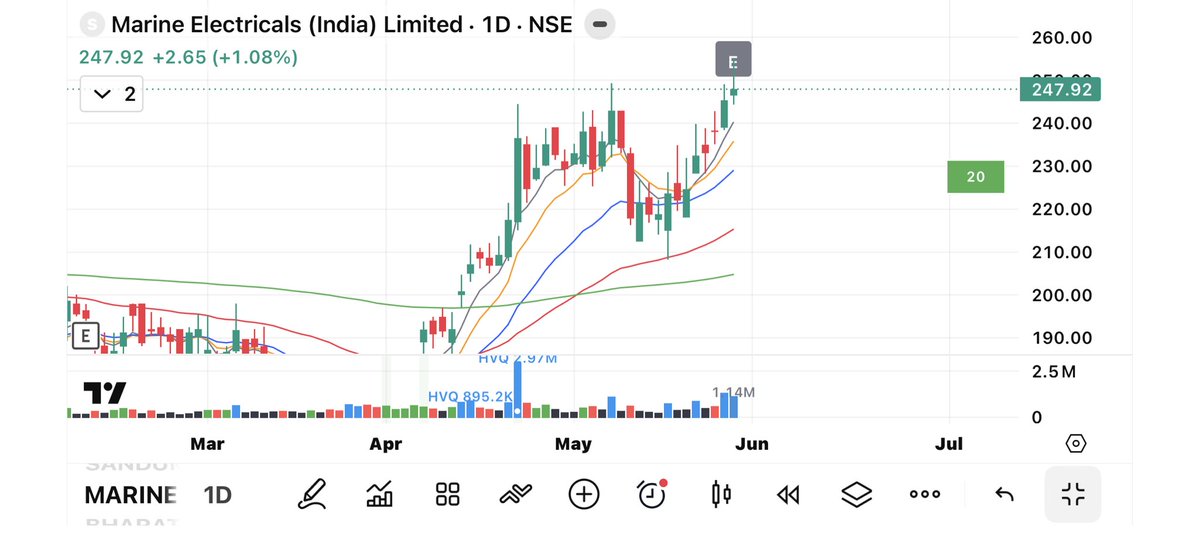Screen dimensions: 1199x554
Task: Open the compare symbols icon
Action: (x=515, y=494)
